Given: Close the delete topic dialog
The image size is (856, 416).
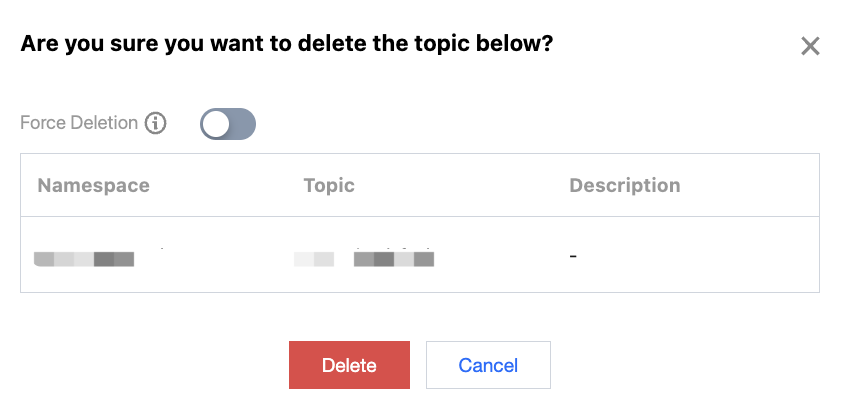Looking at the screenshot, I should [810, 46].
